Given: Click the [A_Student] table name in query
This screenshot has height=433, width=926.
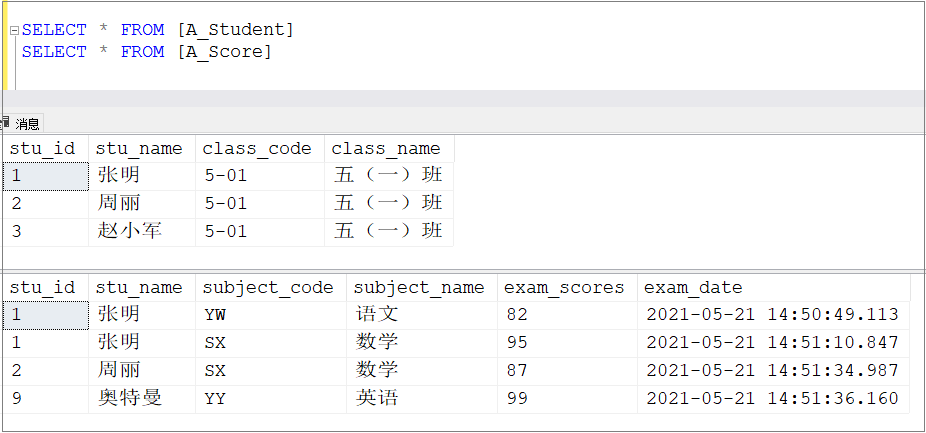Looking at the screenshot, I should [x=235, y=30].
